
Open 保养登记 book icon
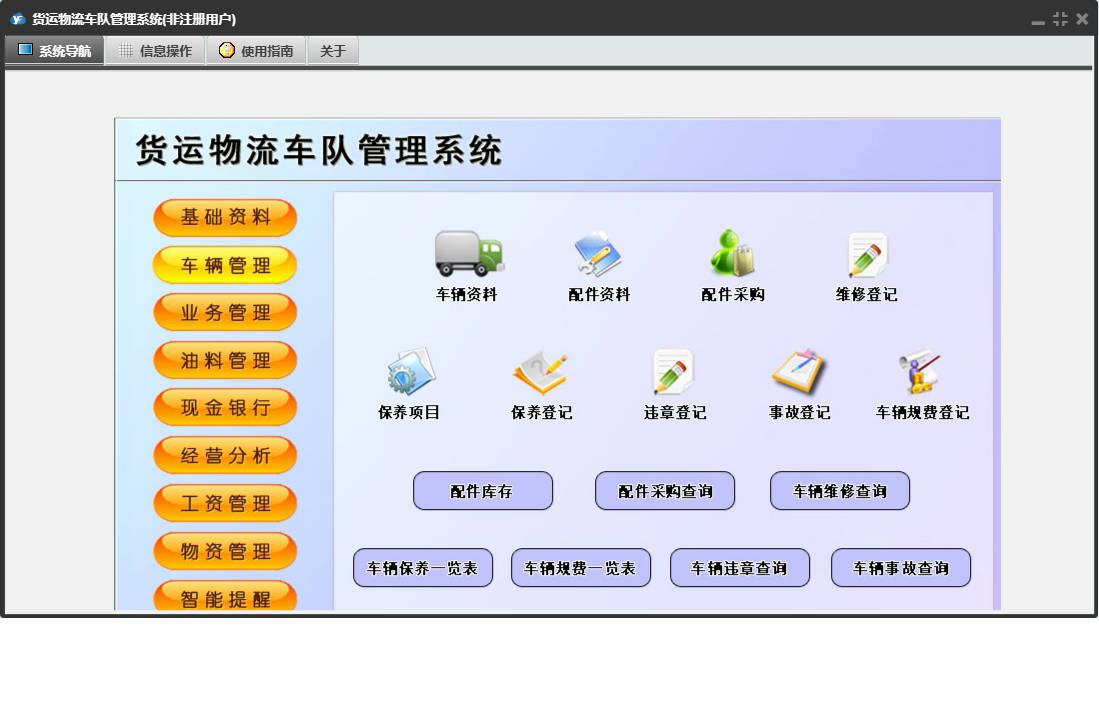pos(540,372)
